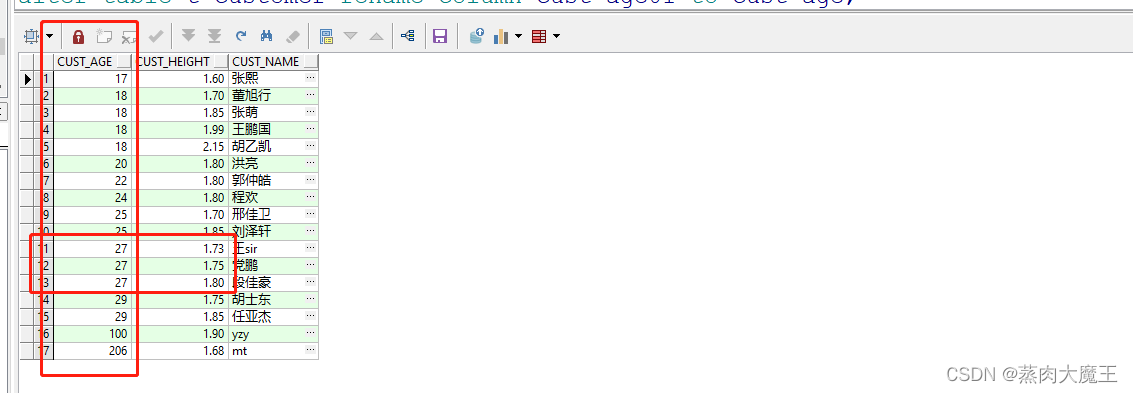Click the binoculars find icon

tap(266, 35)
